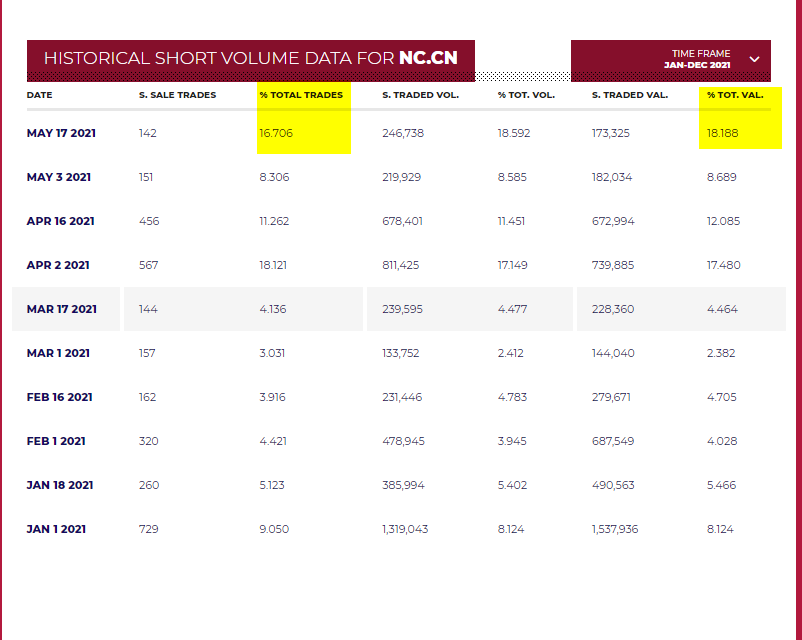
Task: Click the 478,945 traded volume cell
Action: (404, 441)
